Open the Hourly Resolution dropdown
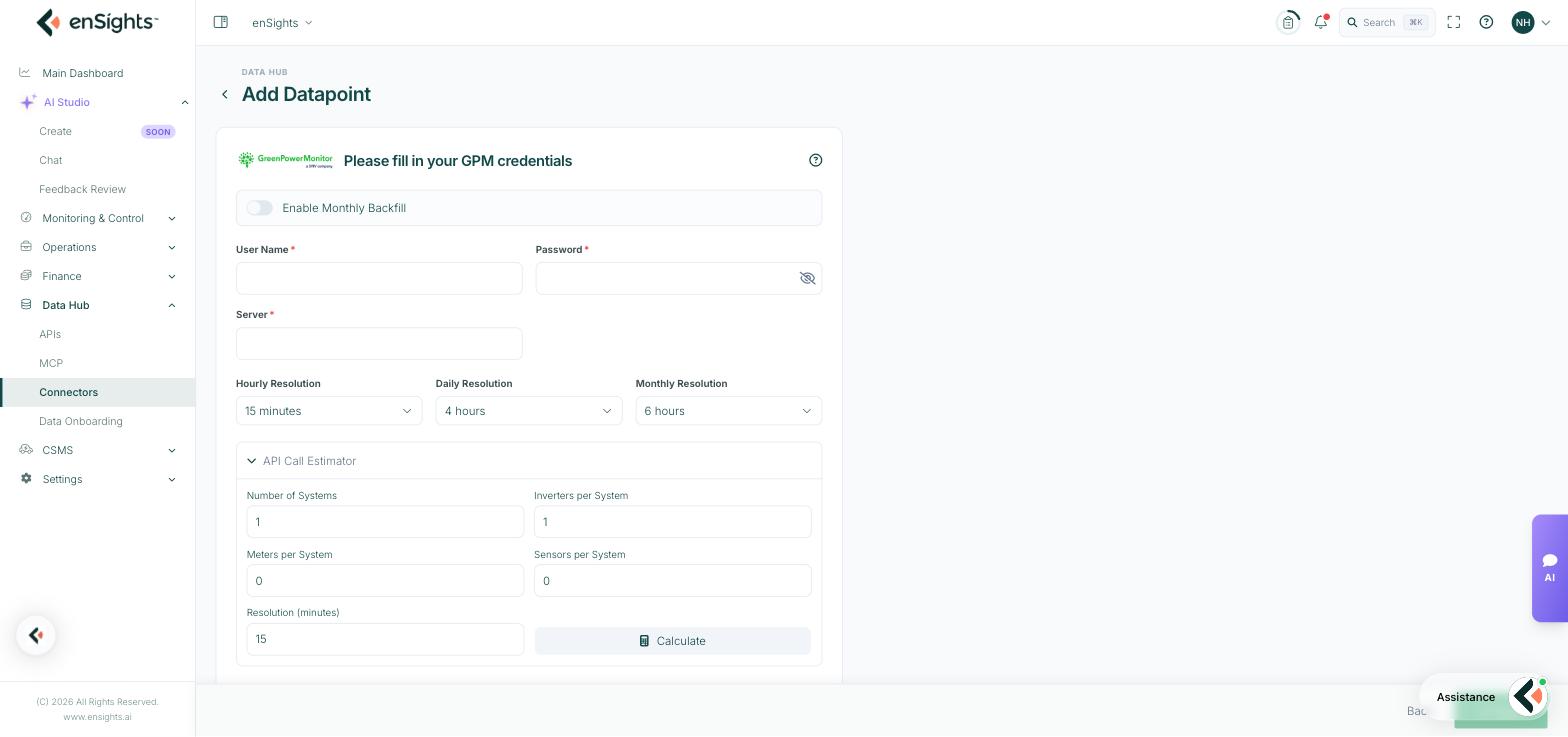This screenshot has height=737, width=1568. pyautogui.click(x=329, y=411)
